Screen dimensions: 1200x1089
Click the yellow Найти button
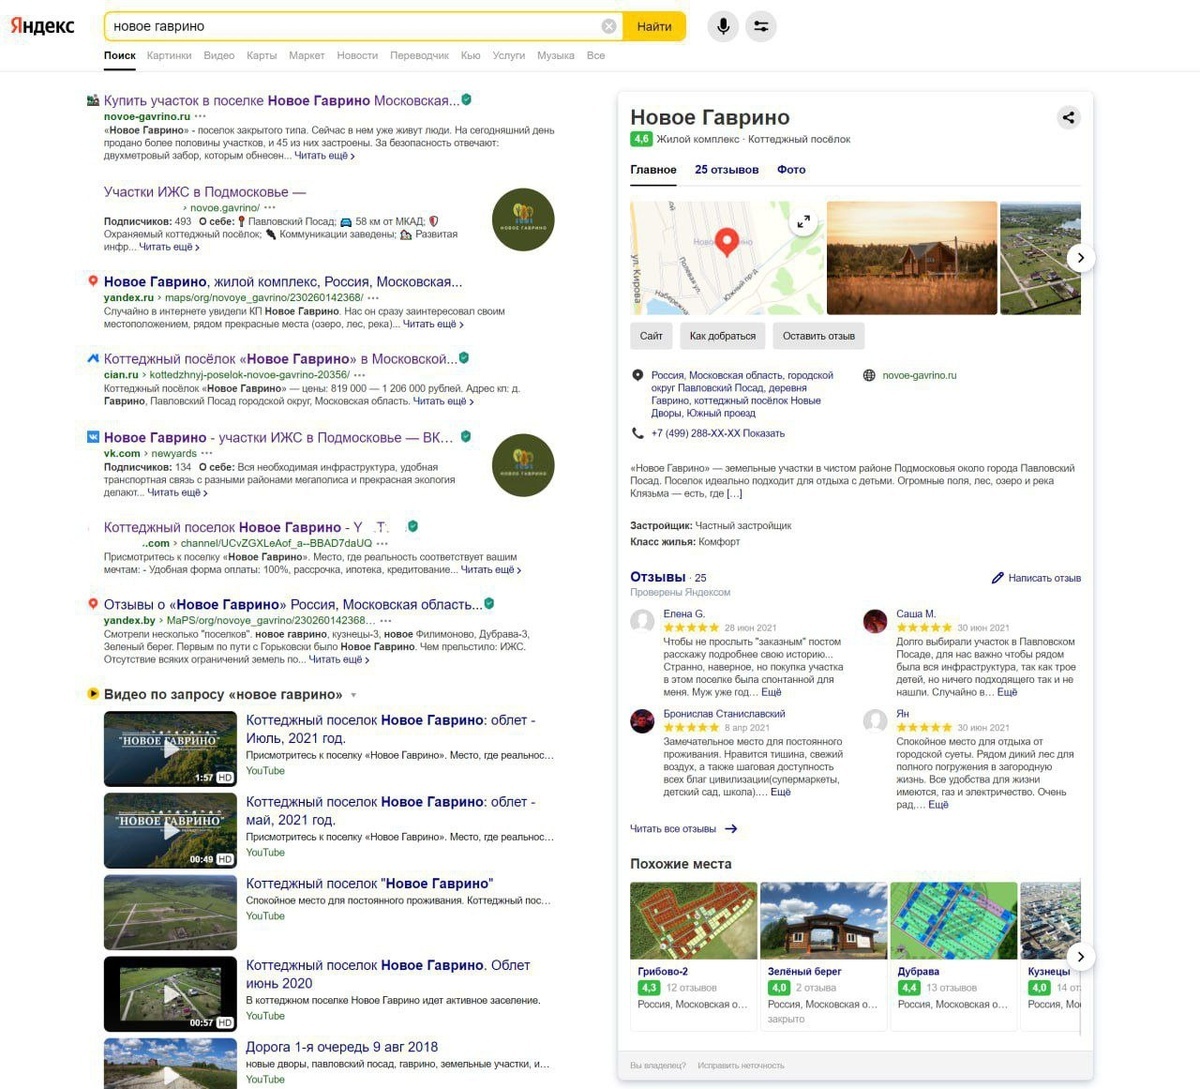pos(654,26)
